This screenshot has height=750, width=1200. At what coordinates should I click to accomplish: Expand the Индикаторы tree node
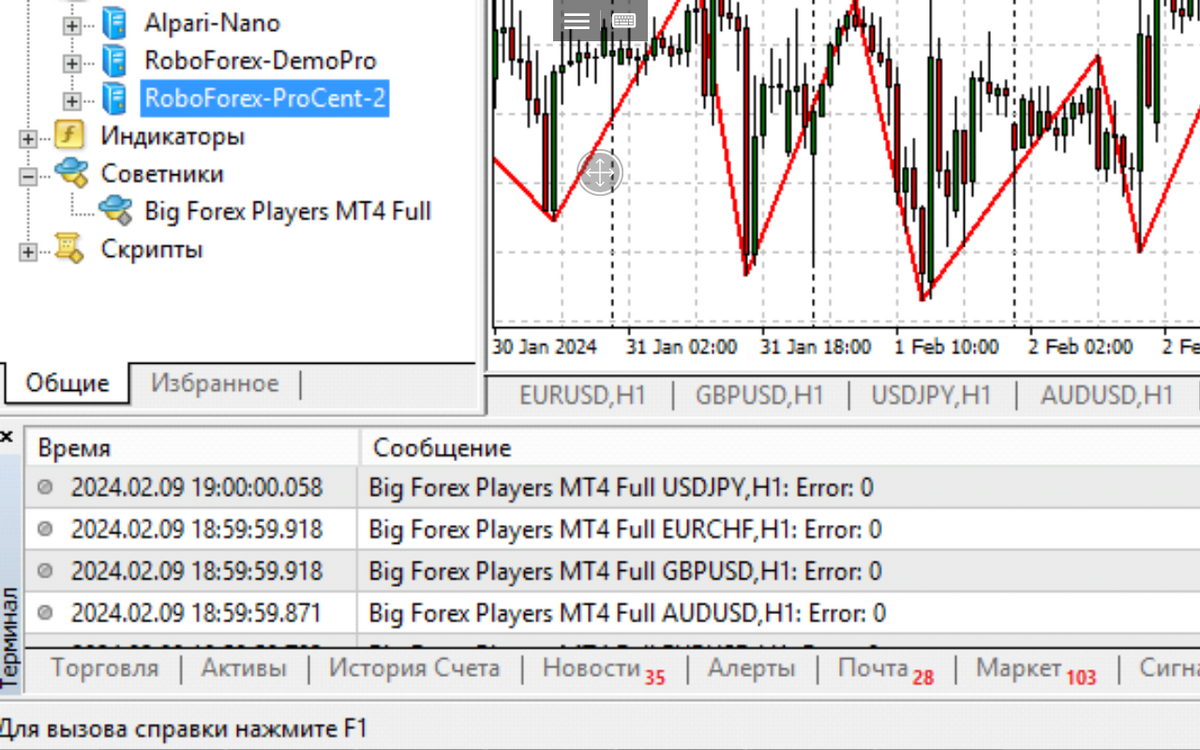28,138
